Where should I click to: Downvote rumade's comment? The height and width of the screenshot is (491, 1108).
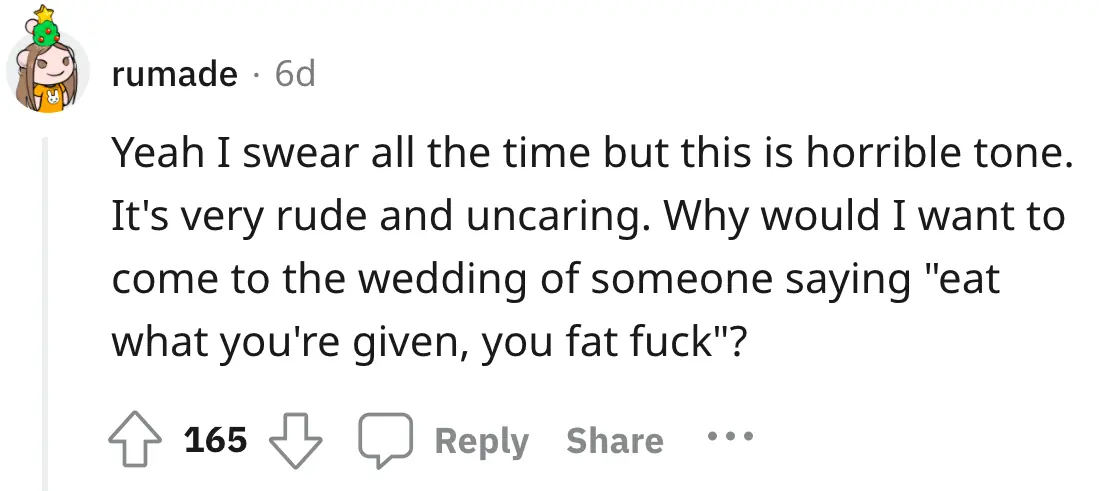[x=297, y=440]
